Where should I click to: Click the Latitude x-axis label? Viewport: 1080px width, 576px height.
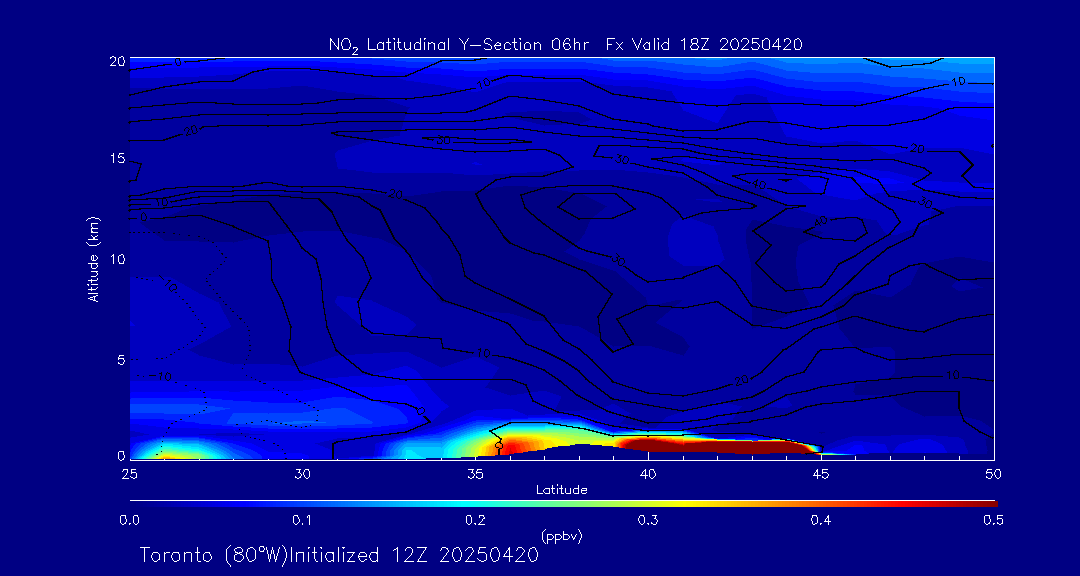point(561,490)
